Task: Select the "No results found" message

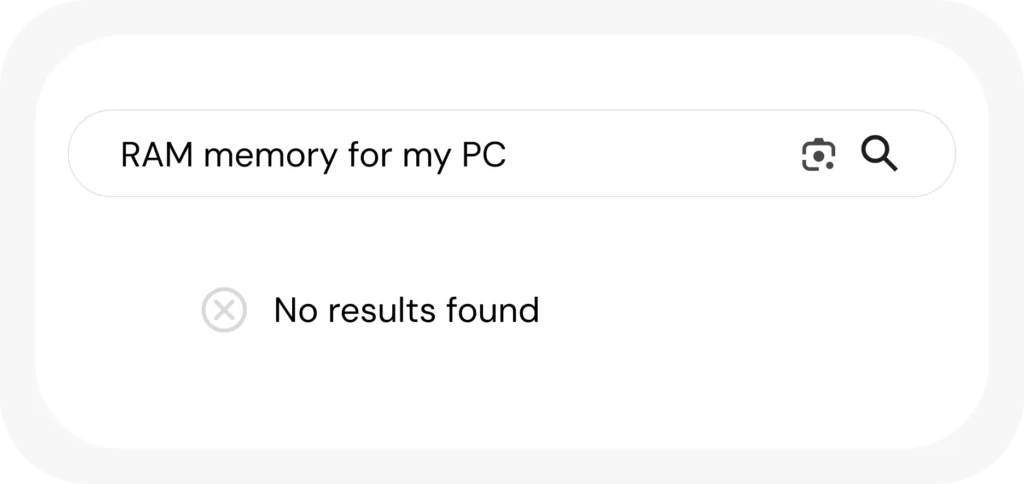Action: [x=406, y=310]
